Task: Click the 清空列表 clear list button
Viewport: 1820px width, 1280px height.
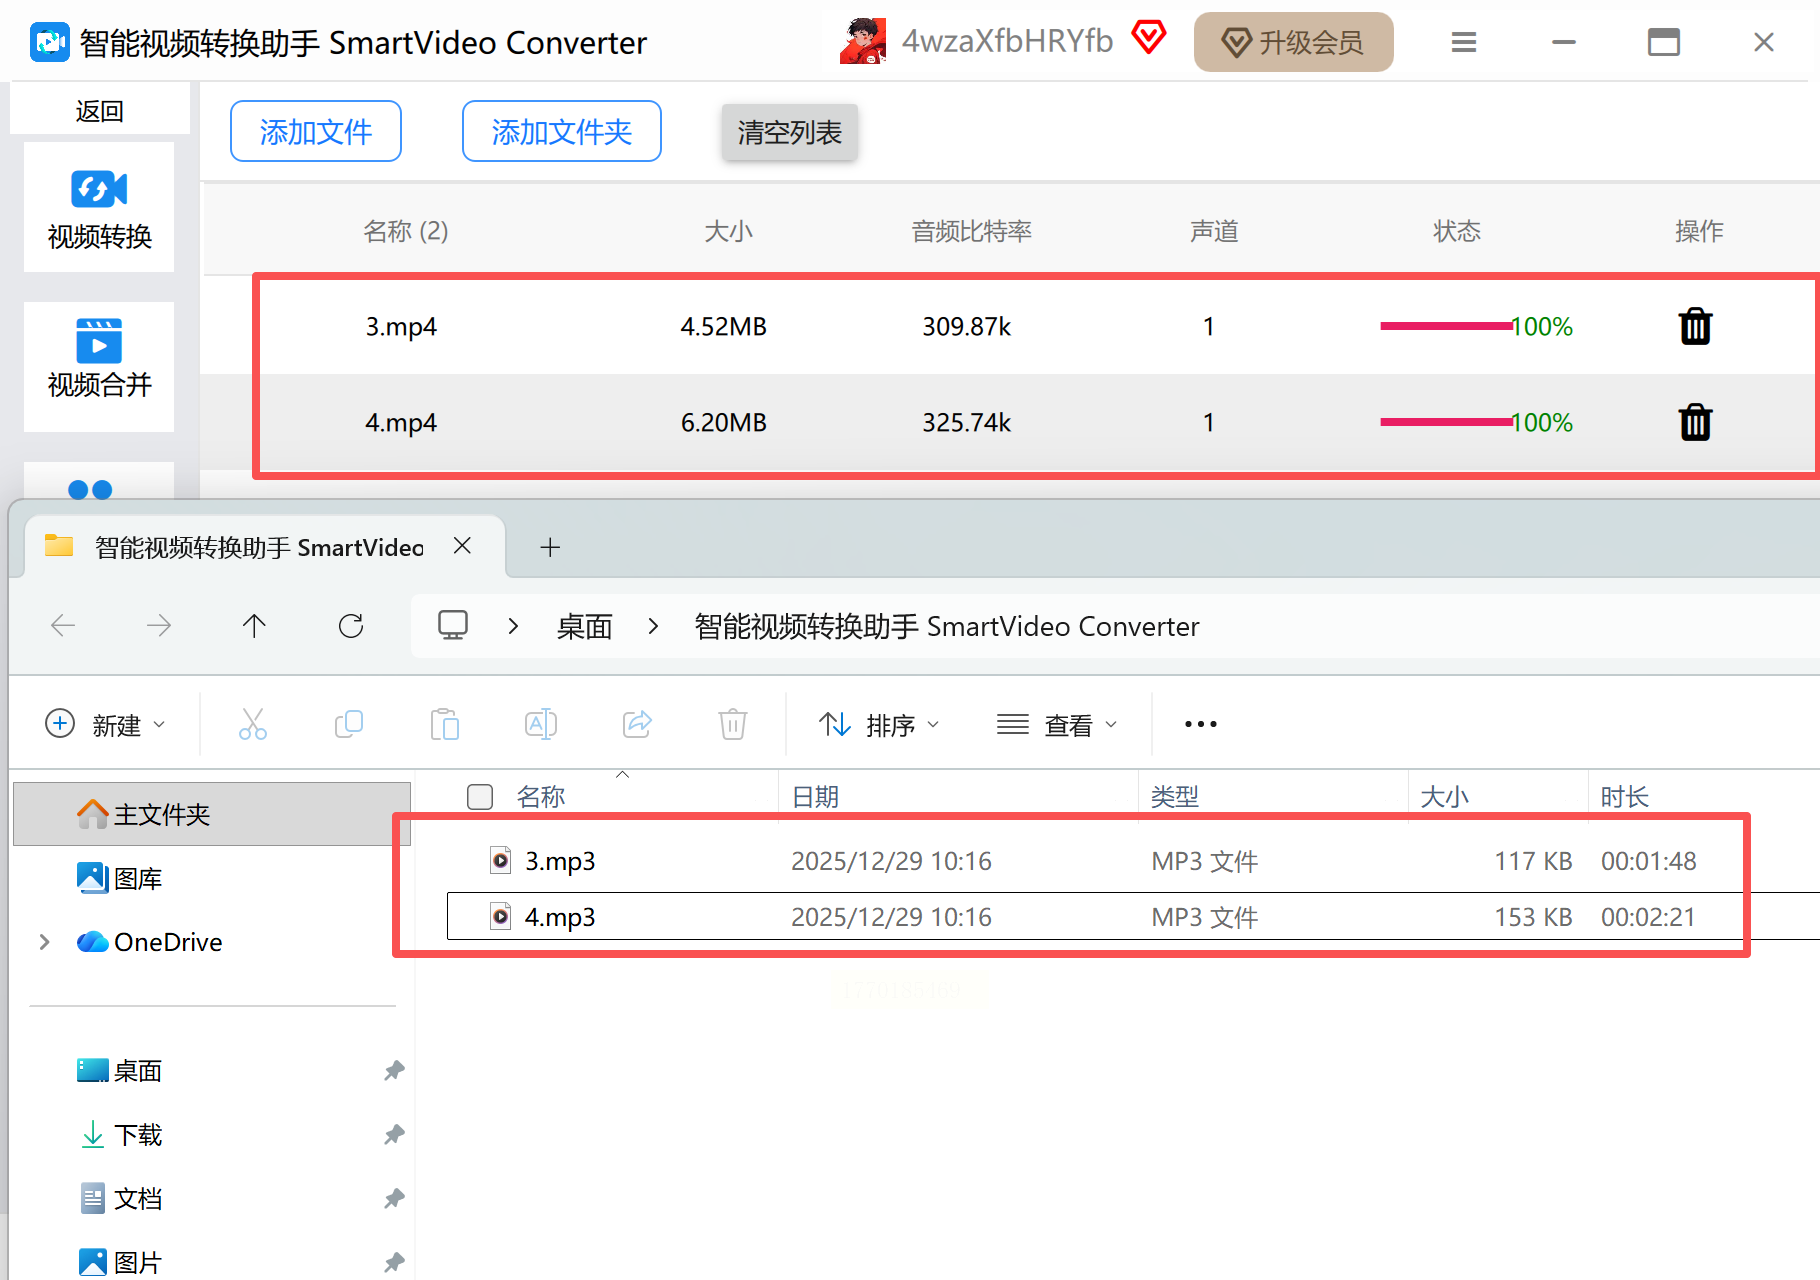Action: 790,132
